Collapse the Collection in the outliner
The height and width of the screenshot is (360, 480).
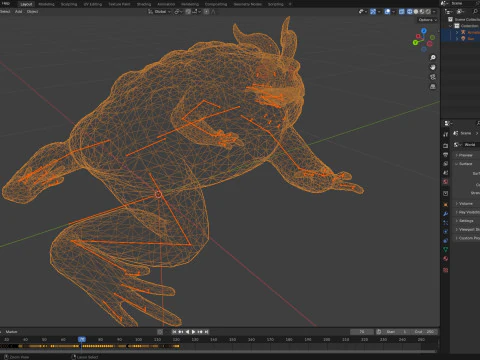click(451, 26)
